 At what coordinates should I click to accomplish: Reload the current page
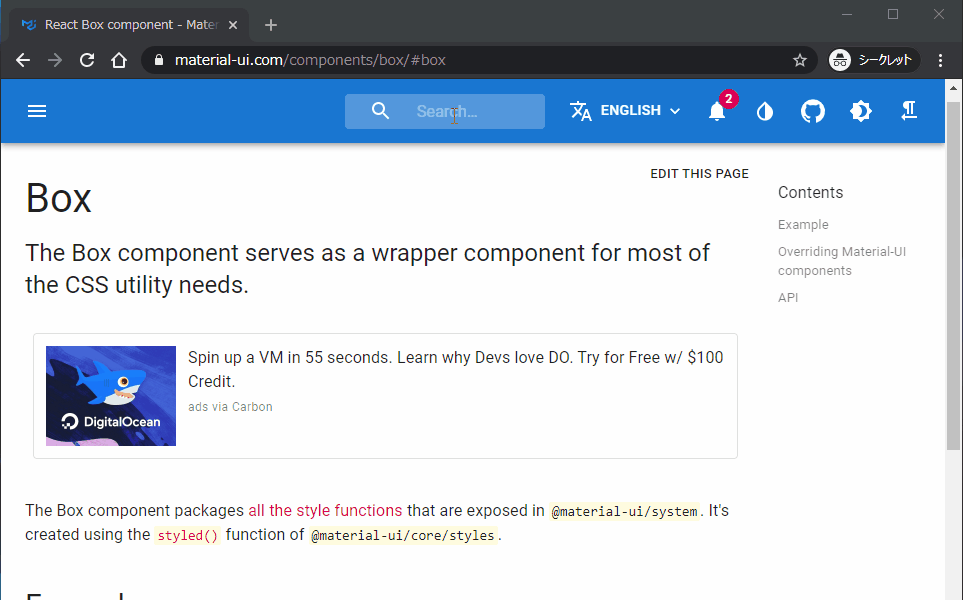[87, 60]
